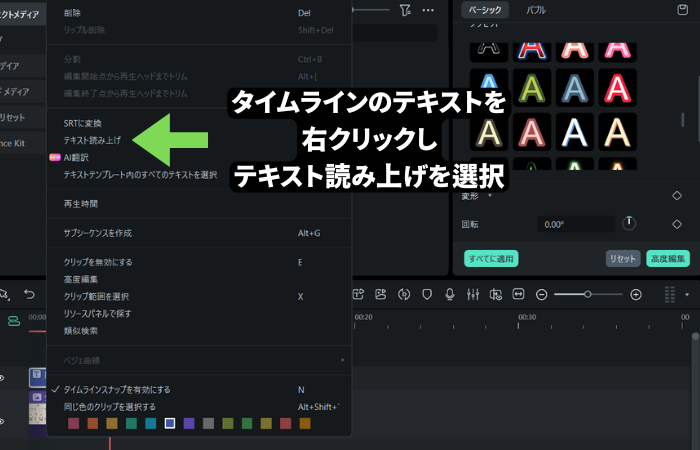Zoom in timeline with plus icon

(x=636, y=295)
